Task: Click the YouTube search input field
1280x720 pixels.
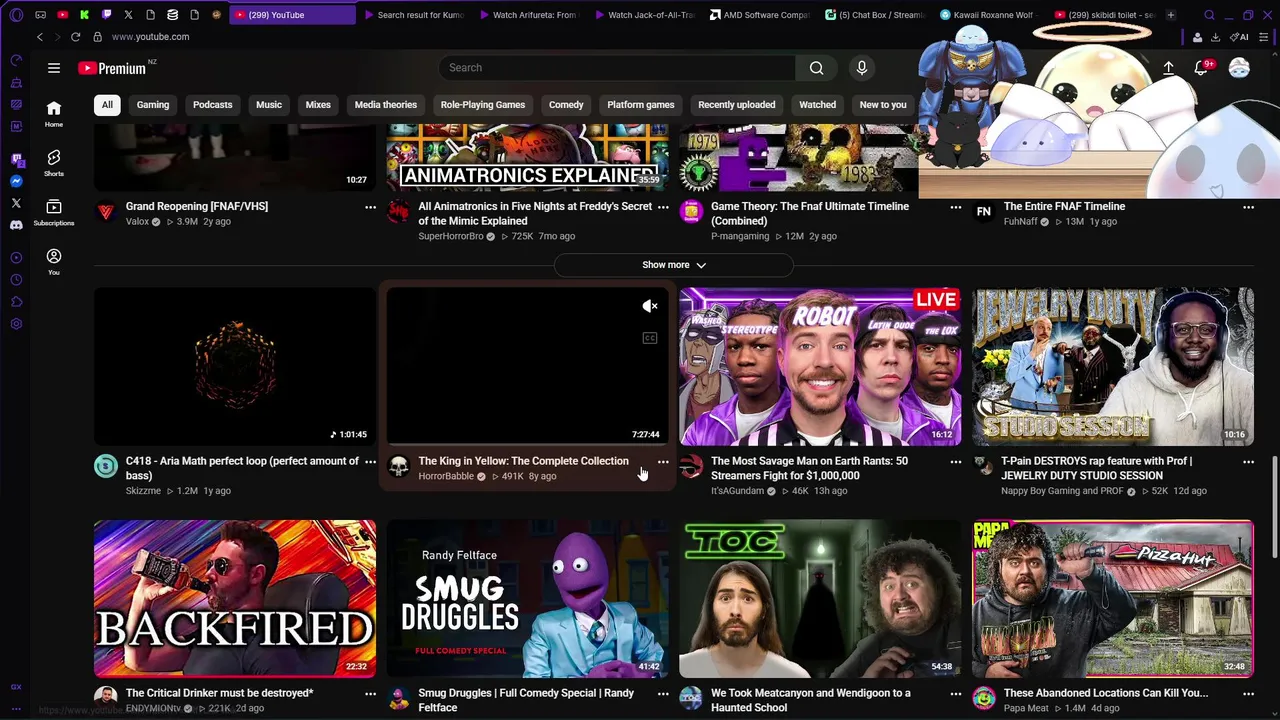Action: tap(617, 68)
